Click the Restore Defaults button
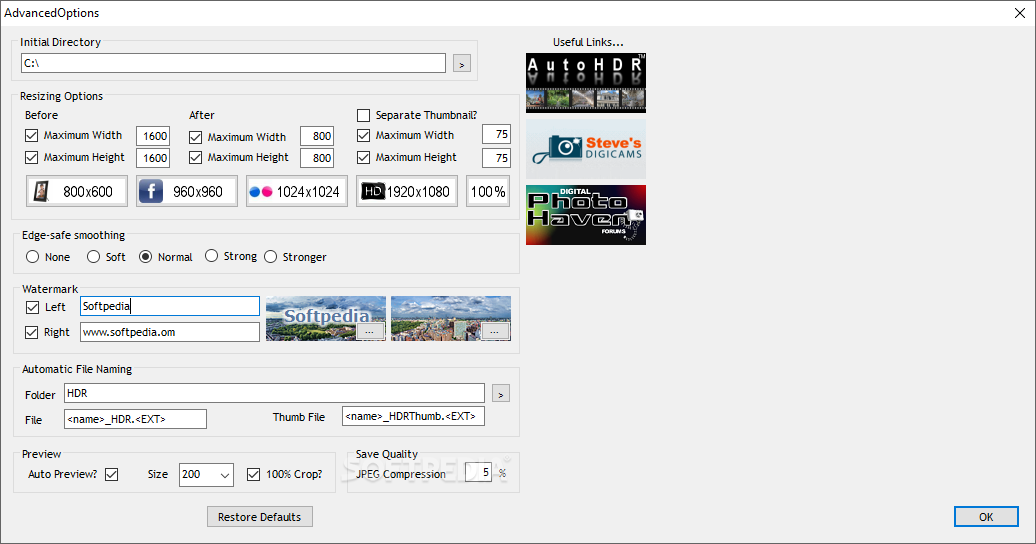 click(x=260, y=517)
